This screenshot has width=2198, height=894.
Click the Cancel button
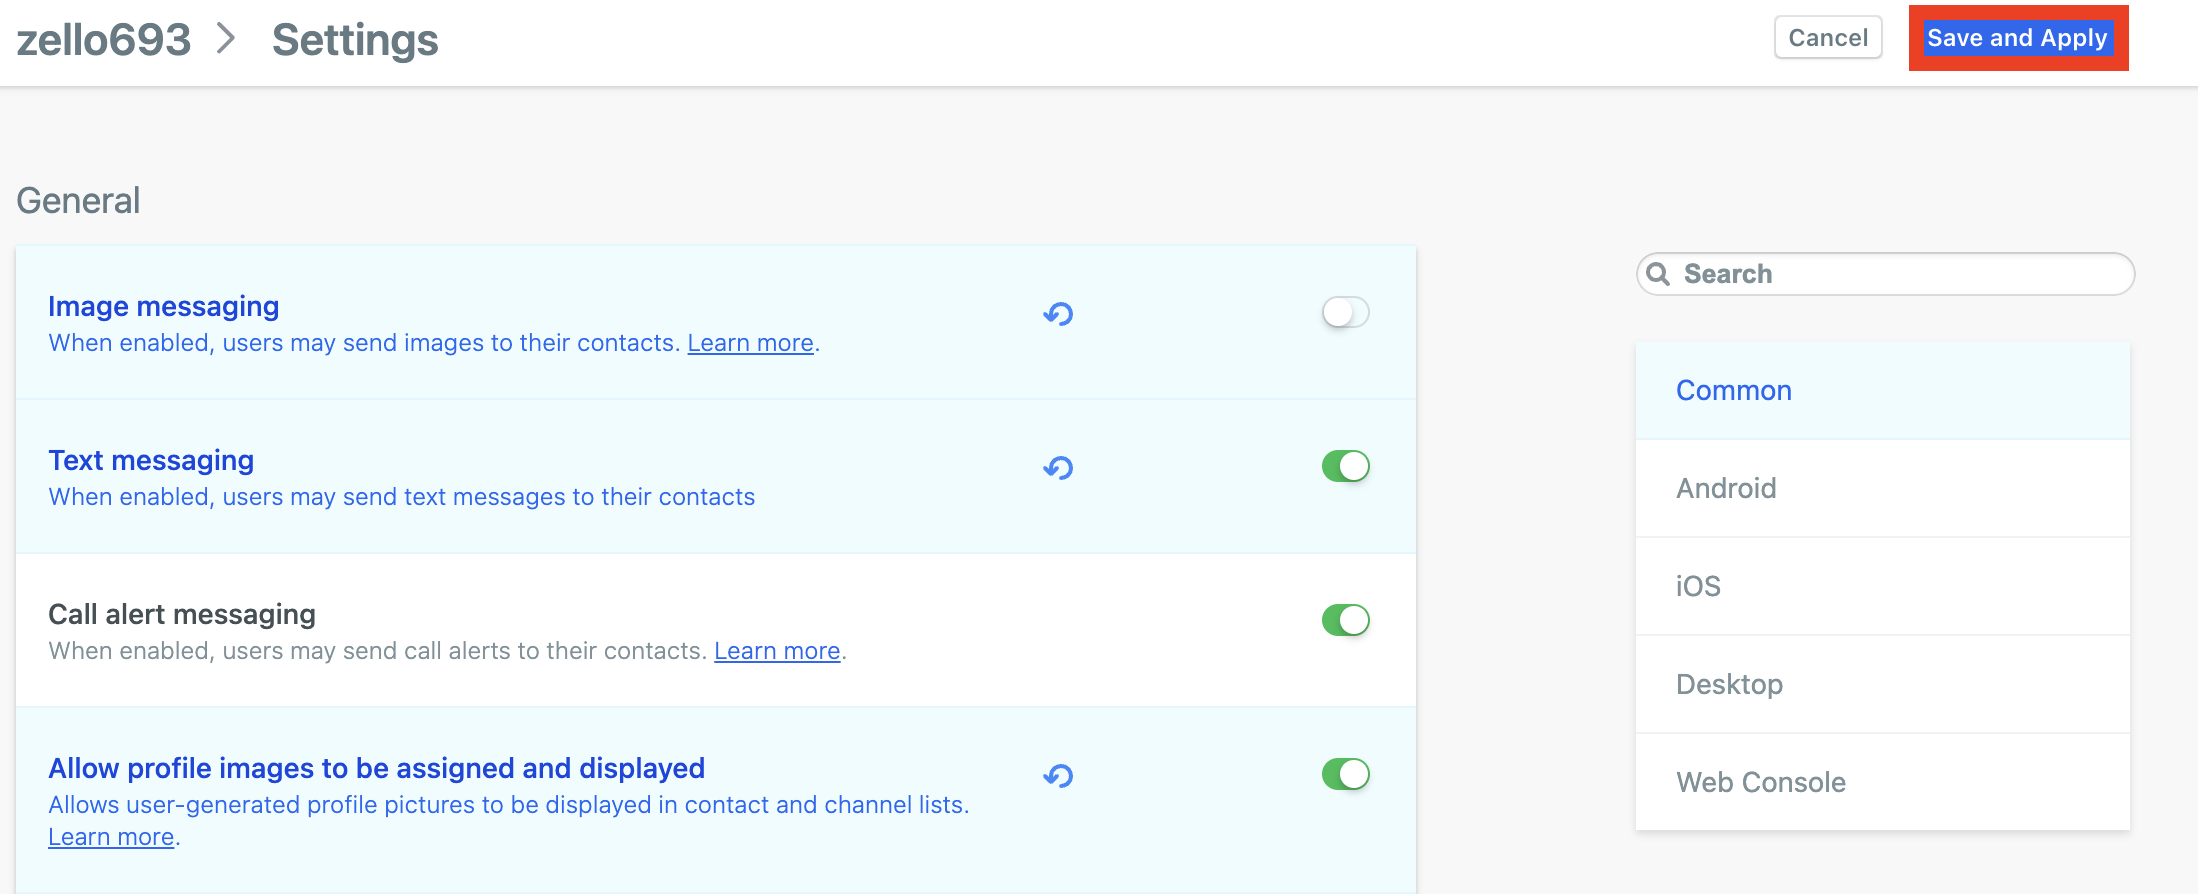point(1828,38)
